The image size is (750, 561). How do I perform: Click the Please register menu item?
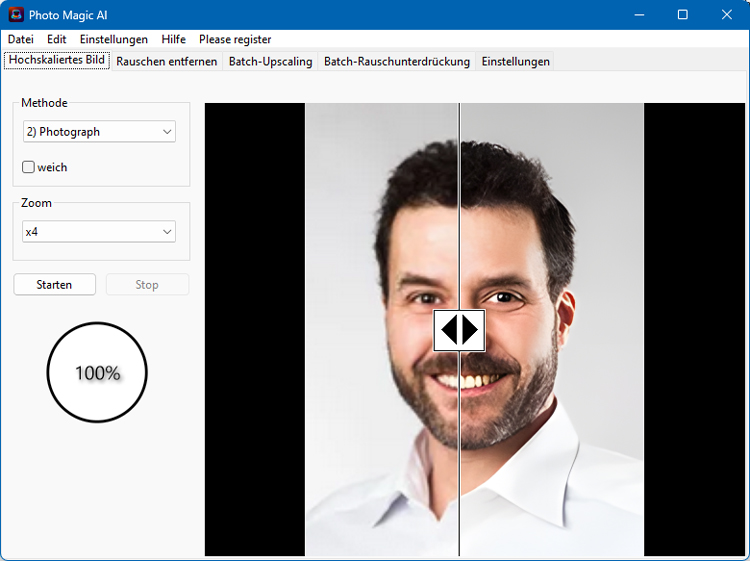235,39
